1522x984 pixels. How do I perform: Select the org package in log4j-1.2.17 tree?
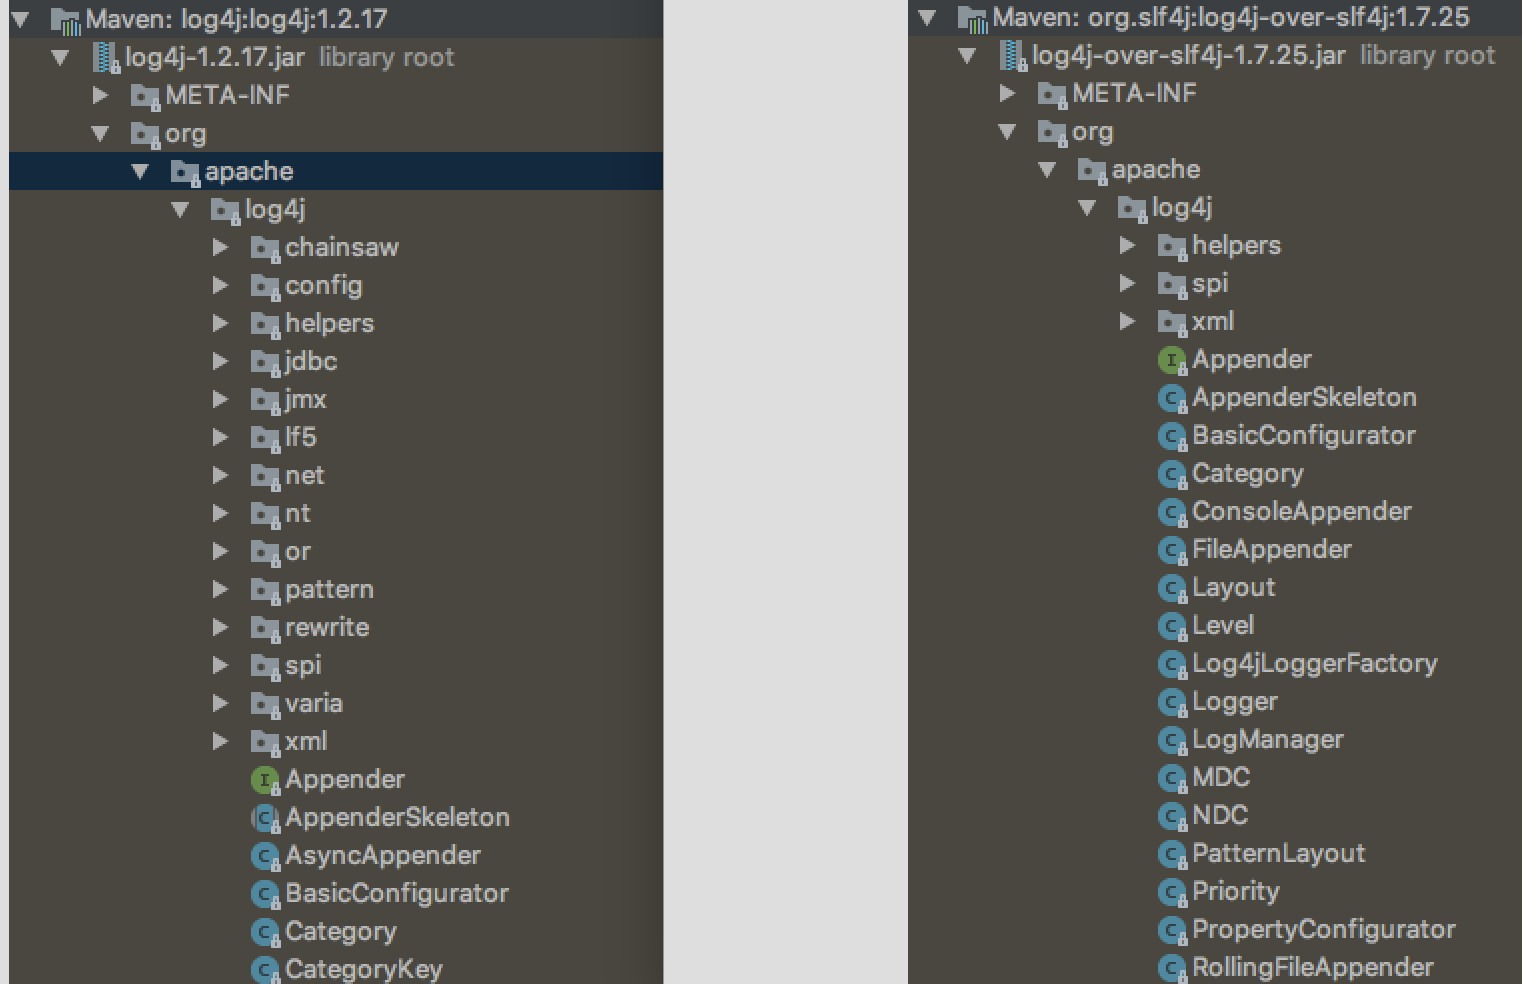(185, 133)
